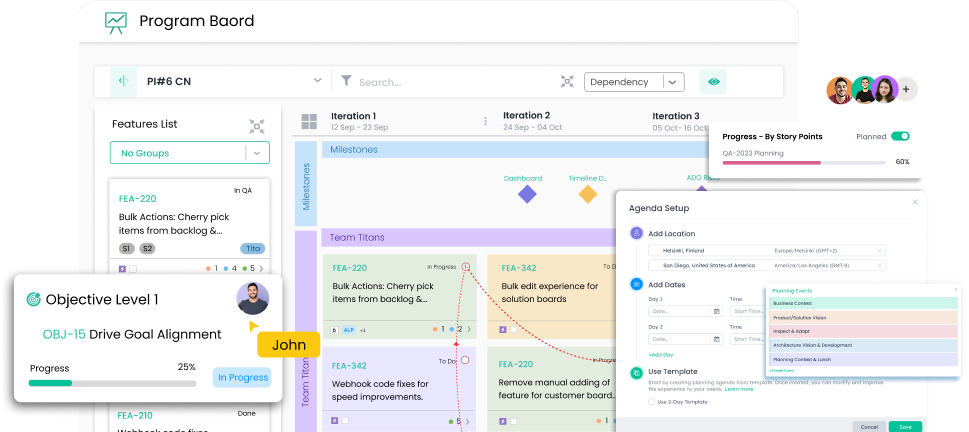969x432 pixels.
Task: Open the Learn more link
Action: (739, 389)
